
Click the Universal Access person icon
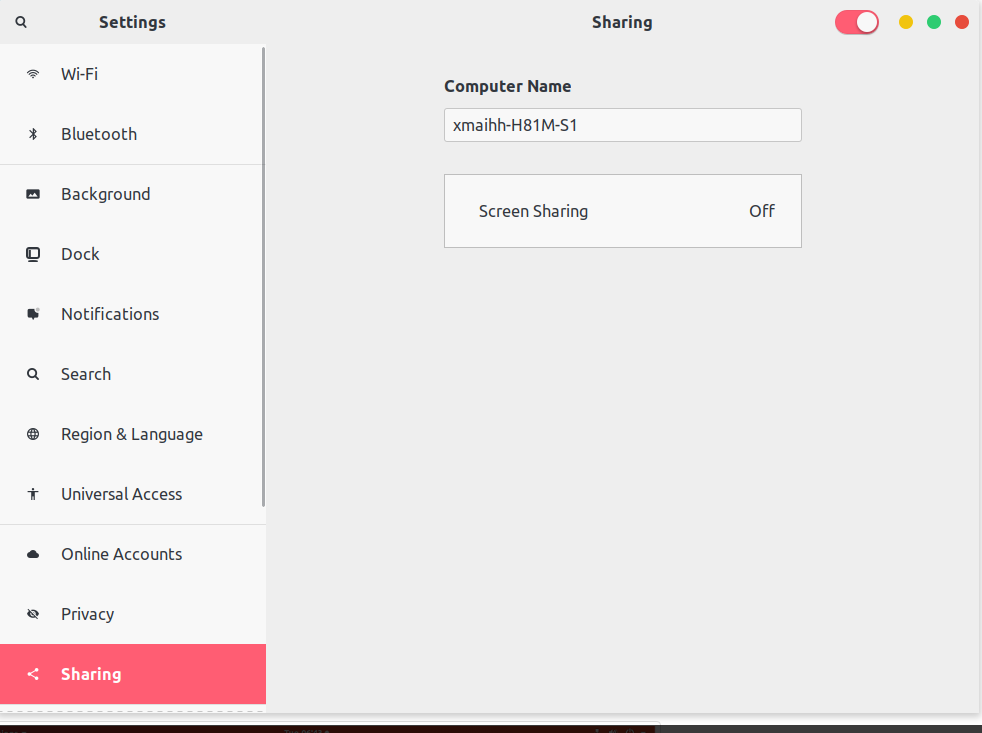33,494
